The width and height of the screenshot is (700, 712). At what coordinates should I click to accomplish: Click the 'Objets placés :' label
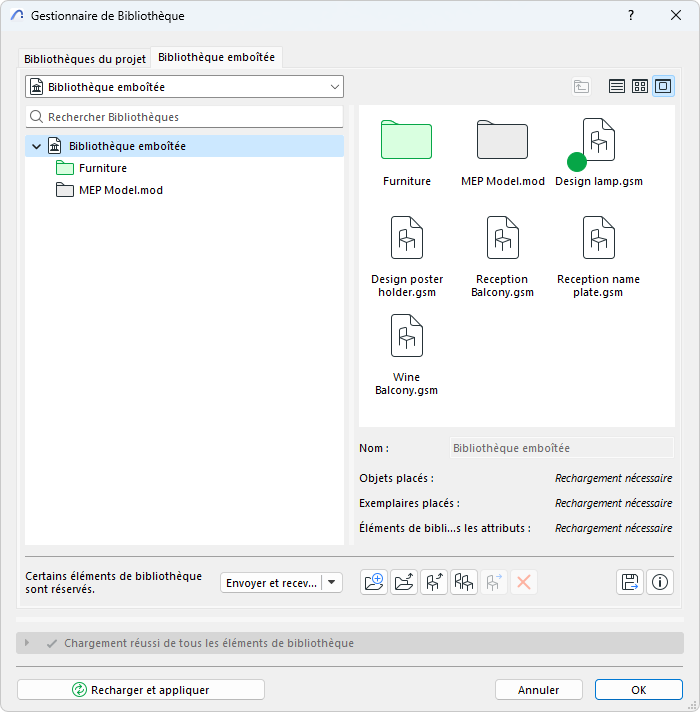396,478
